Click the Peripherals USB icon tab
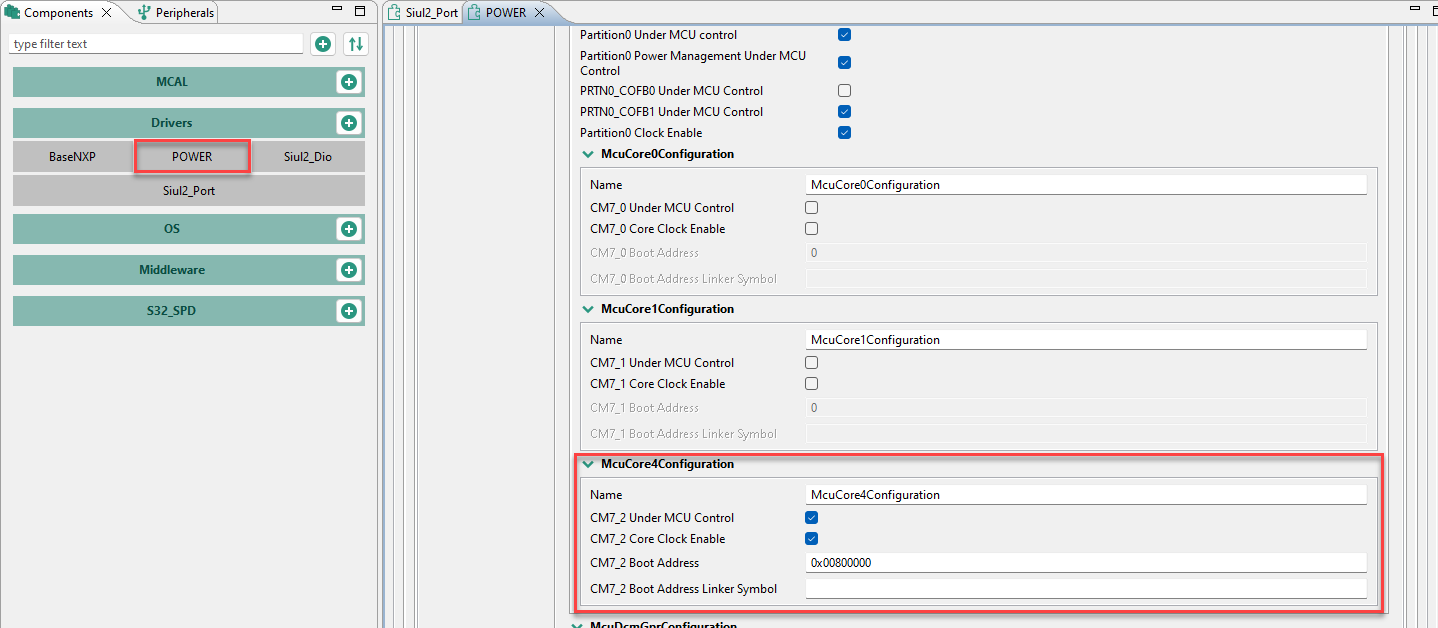The image size is (1438, 628). 144,13
